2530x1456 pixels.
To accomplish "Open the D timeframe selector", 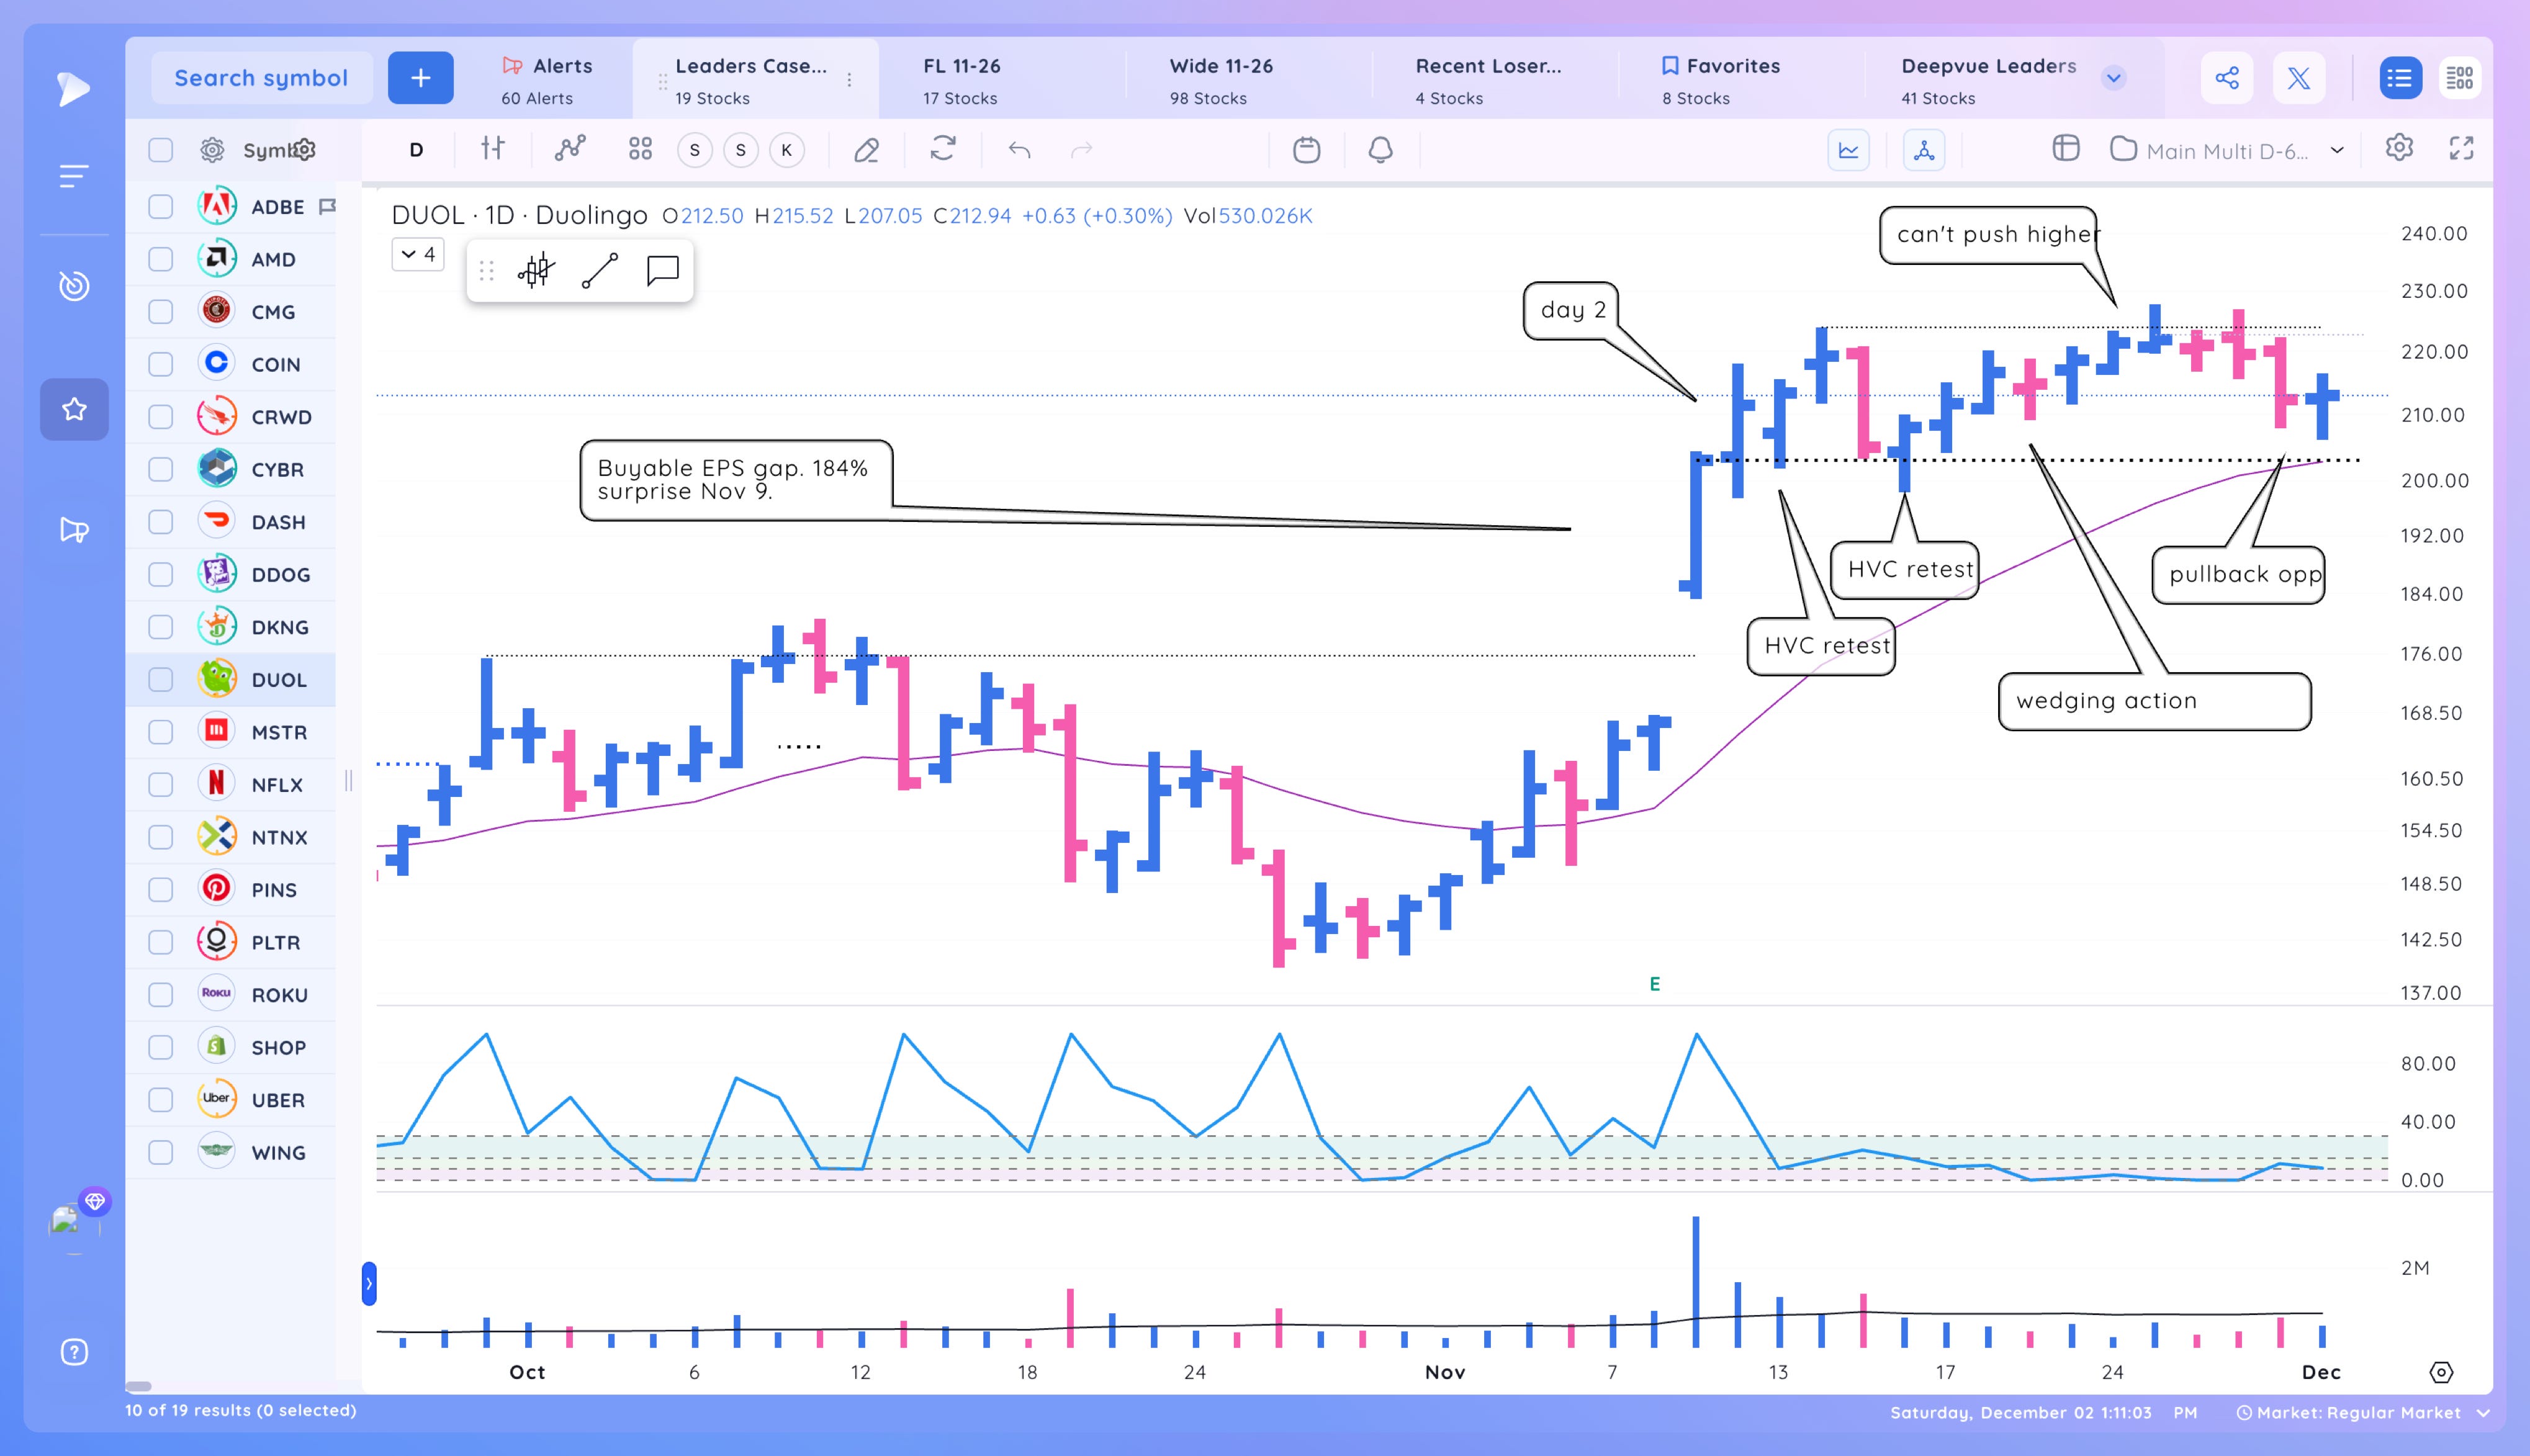I will pyautogui.click(x=416, y=150).
